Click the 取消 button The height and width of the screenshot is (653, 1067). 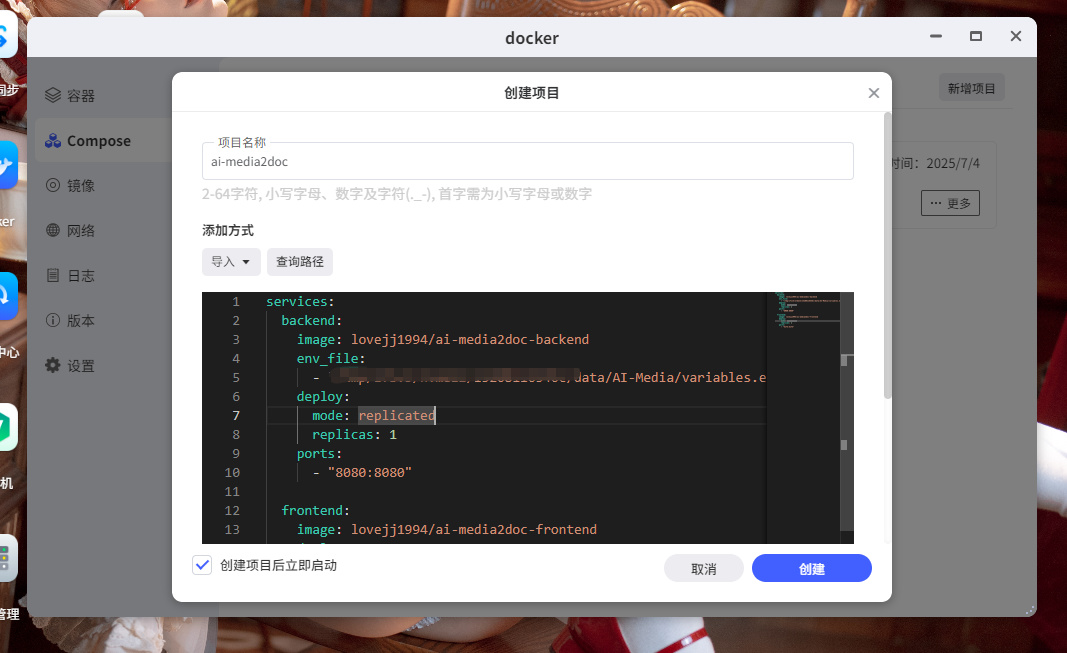click(x=704, y=569)
